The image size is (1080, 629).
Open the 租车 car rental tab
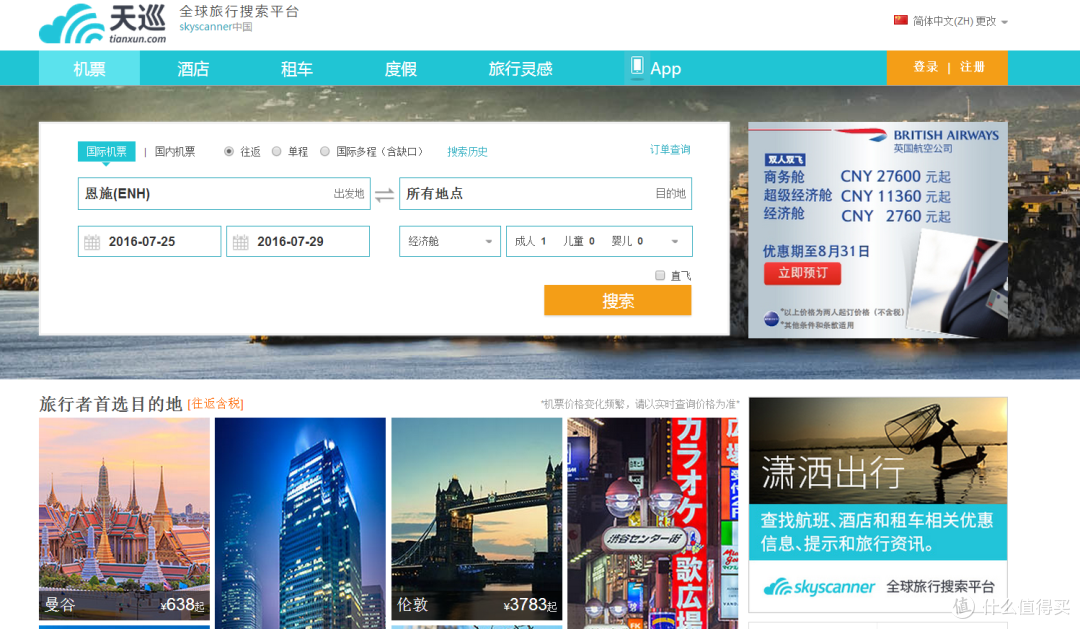point(297,68)
